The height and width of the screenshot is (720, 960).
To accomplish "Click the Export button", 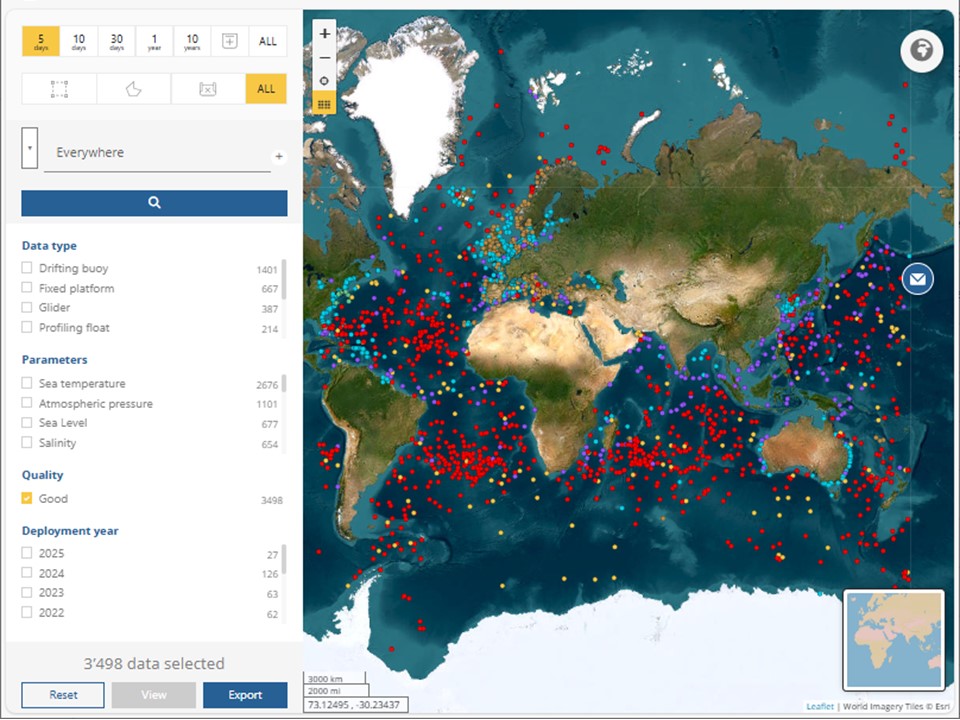I will coord(245,695).
